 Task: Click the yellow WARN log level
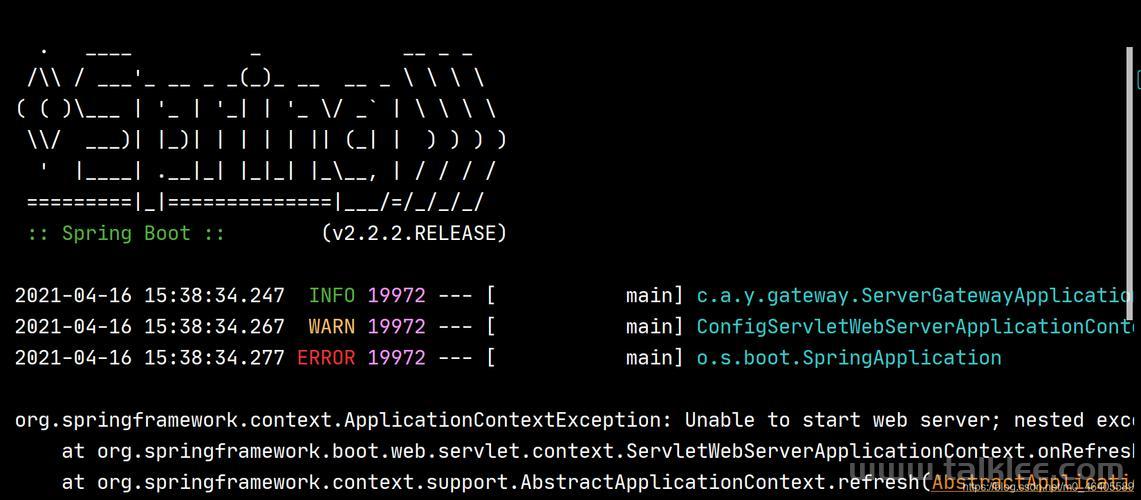[332, 327]
